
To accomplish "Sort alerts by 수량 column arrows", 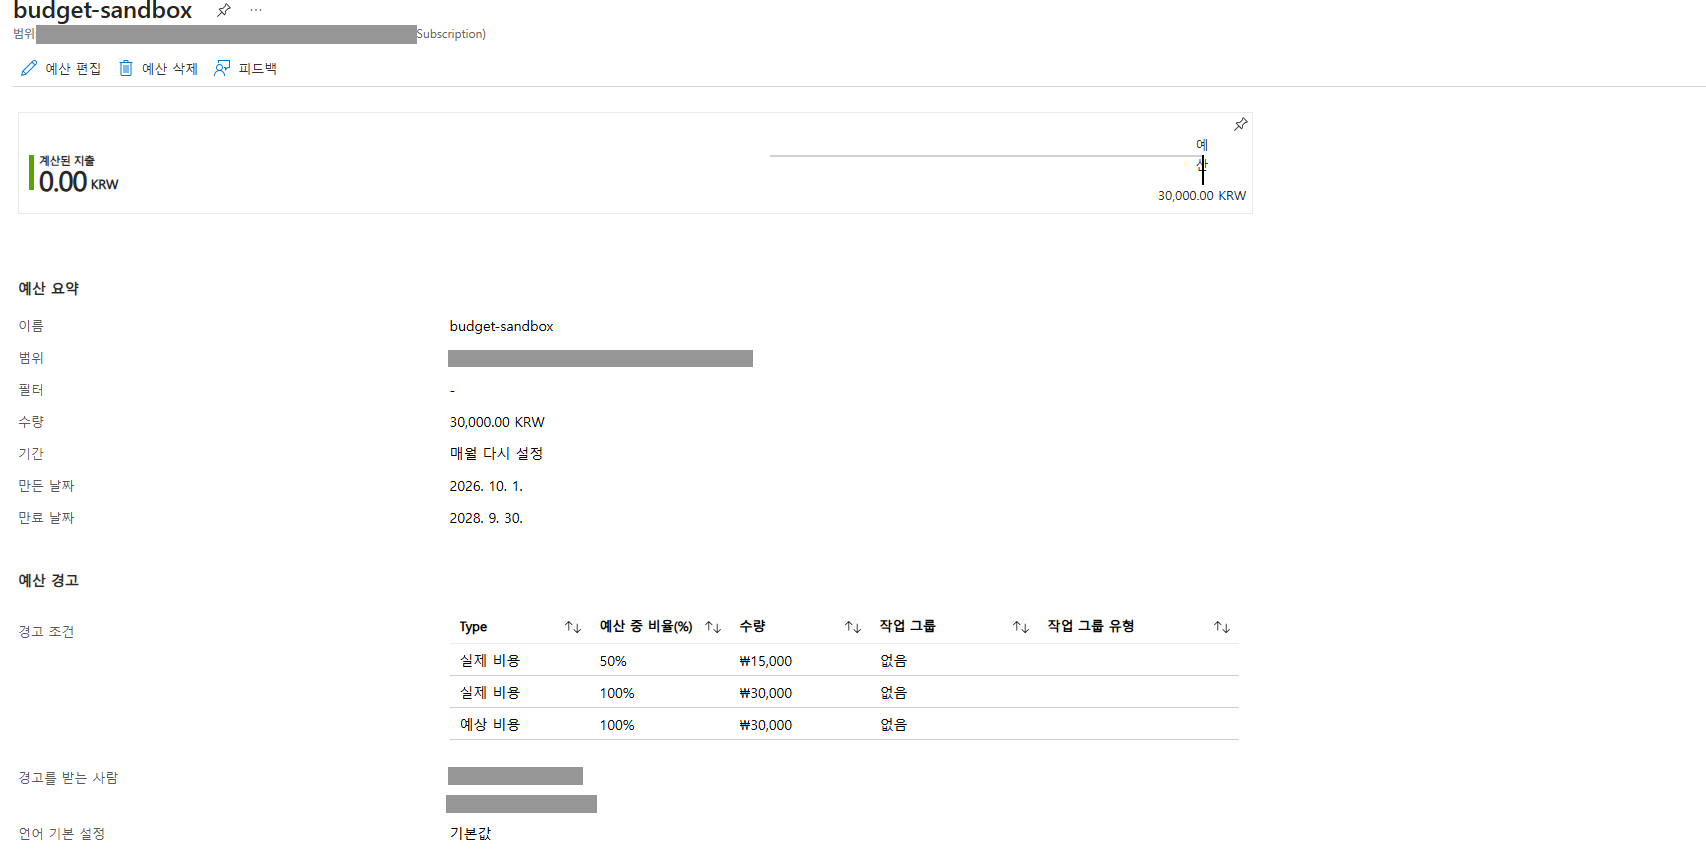I will (x=853, y=627).
